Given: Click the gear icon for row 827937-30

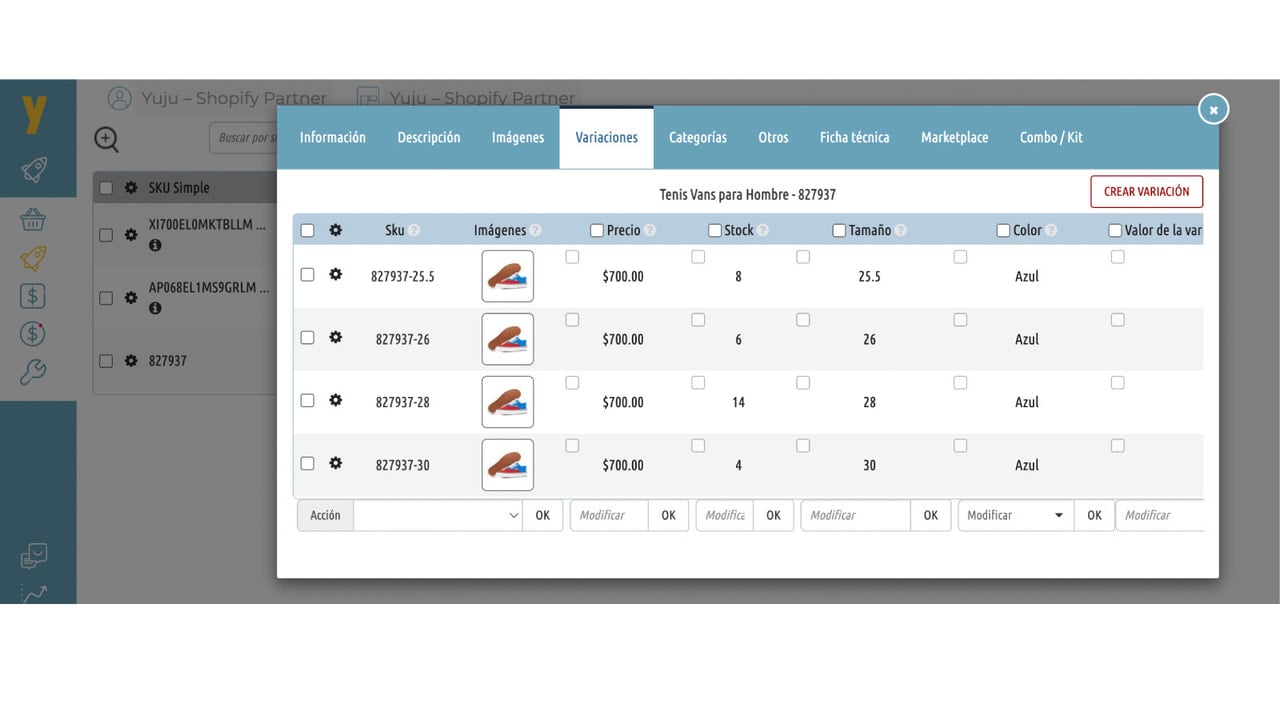Looking at the screenshot, I should pyautogui.click(x=336, y=463).
